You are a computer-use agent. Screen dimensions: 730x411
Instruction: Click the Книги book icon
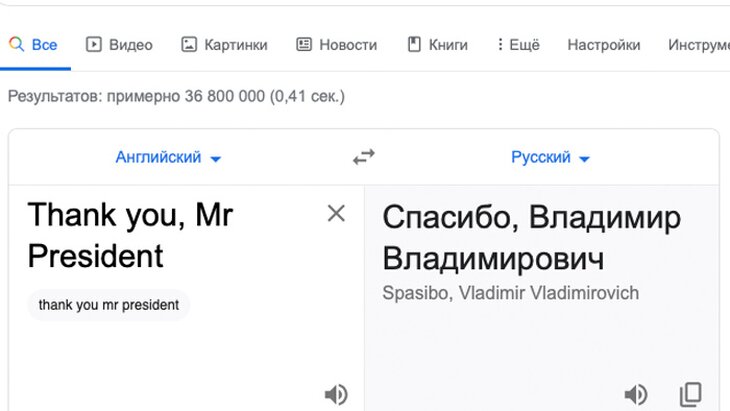click(414, 44)
